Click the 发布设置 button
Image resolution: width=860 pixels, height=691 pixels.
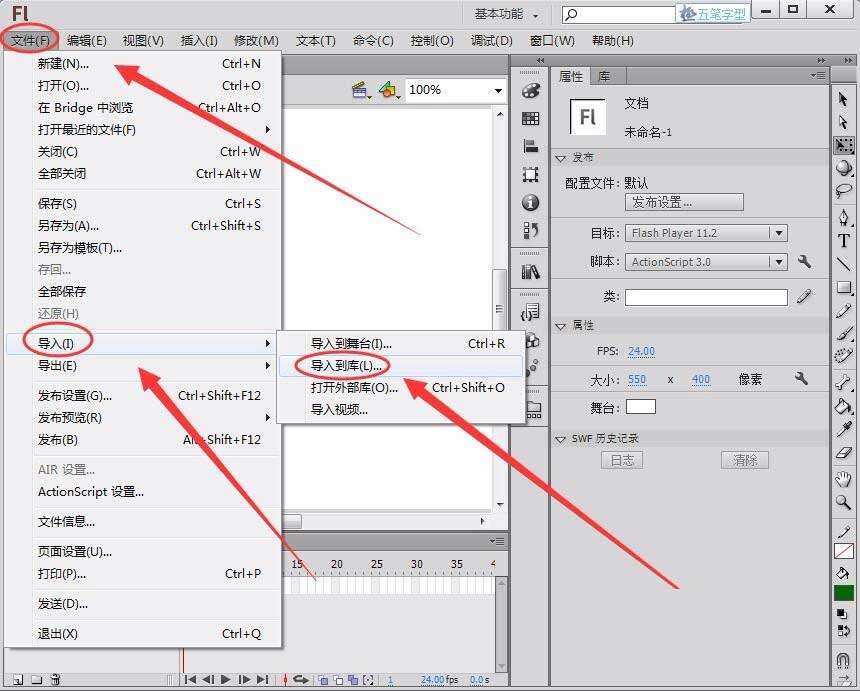pos(684,202)
